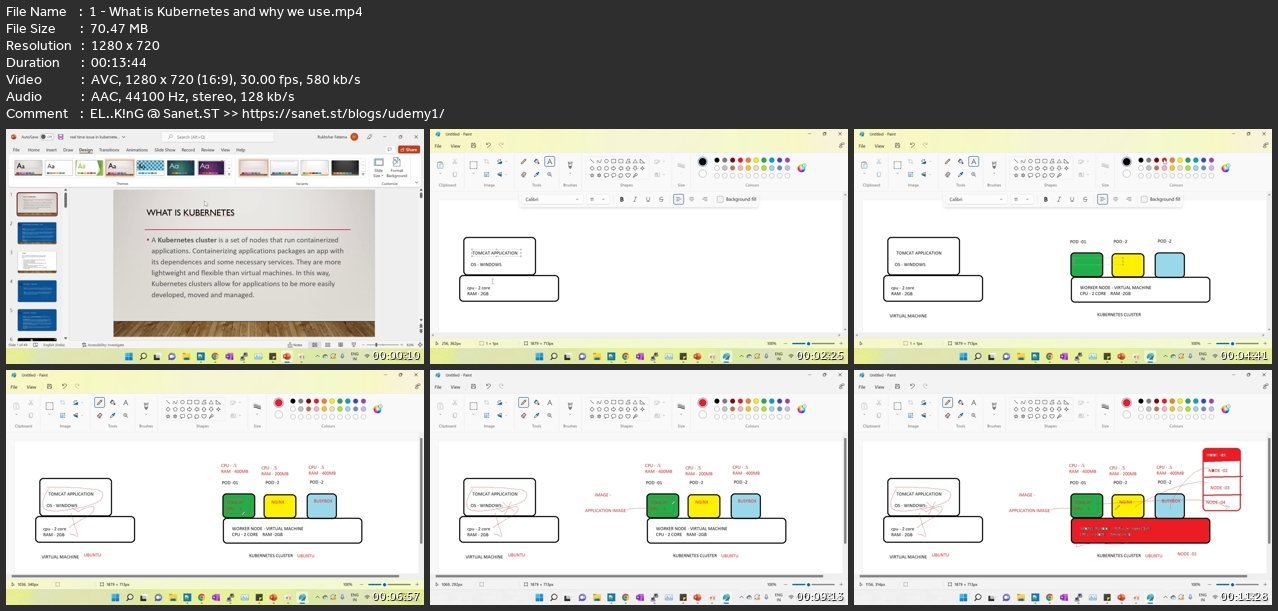Expand the Themes gallery arrow in PowerPoint
The height and width of the screenshot is (611, 1278).
(229, 174)
